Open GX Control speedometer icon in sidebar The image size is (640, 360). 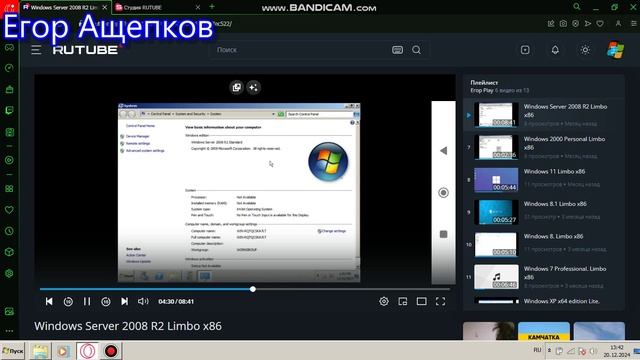click(x=9, y=68)
